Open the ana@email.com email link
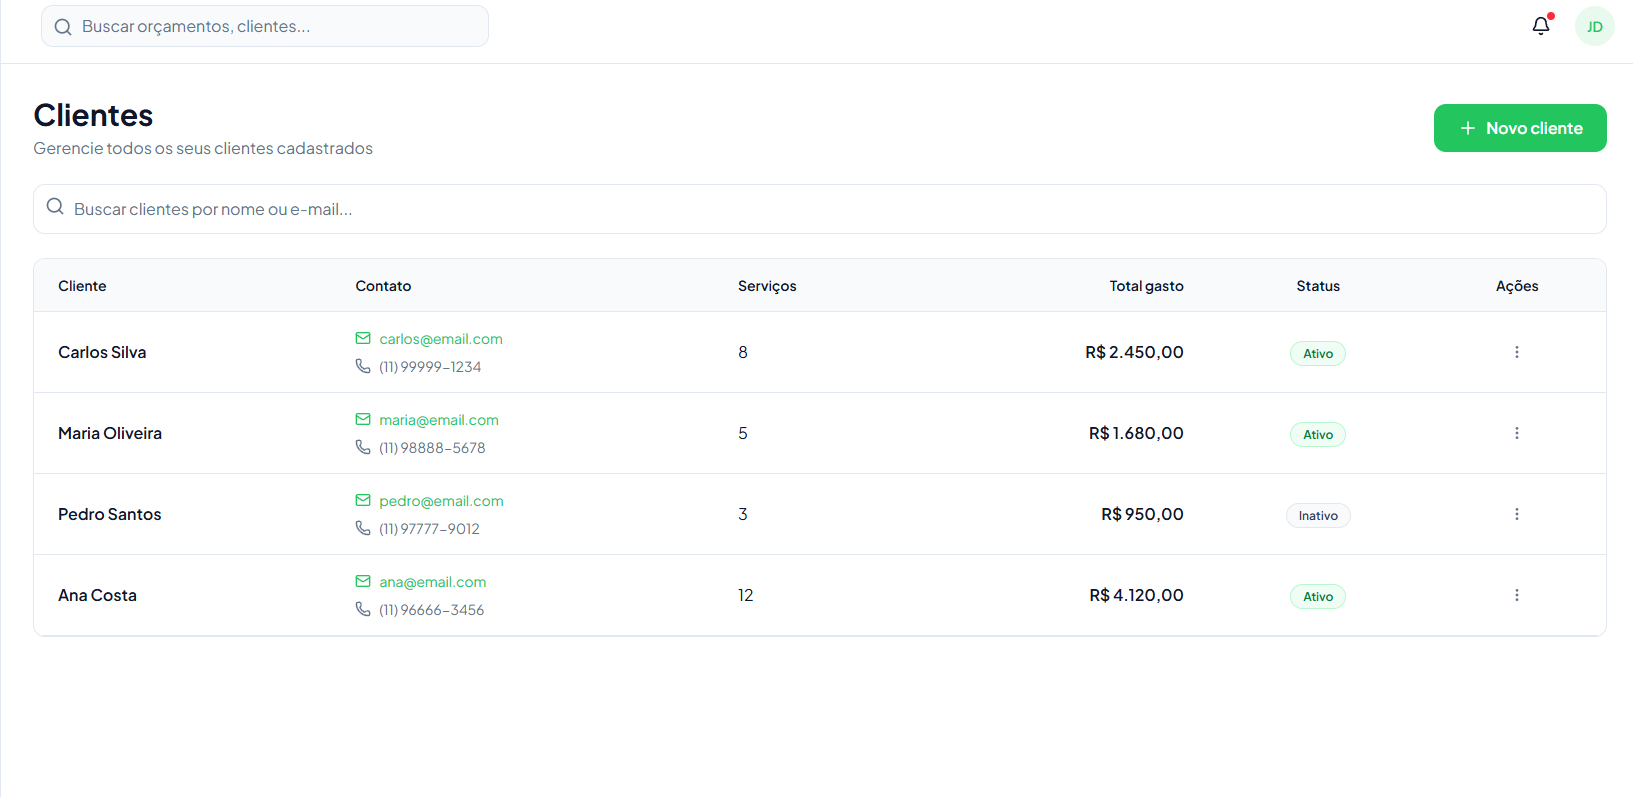The width and height of the screenshot is (1633, 797). (x=433, y=582)
